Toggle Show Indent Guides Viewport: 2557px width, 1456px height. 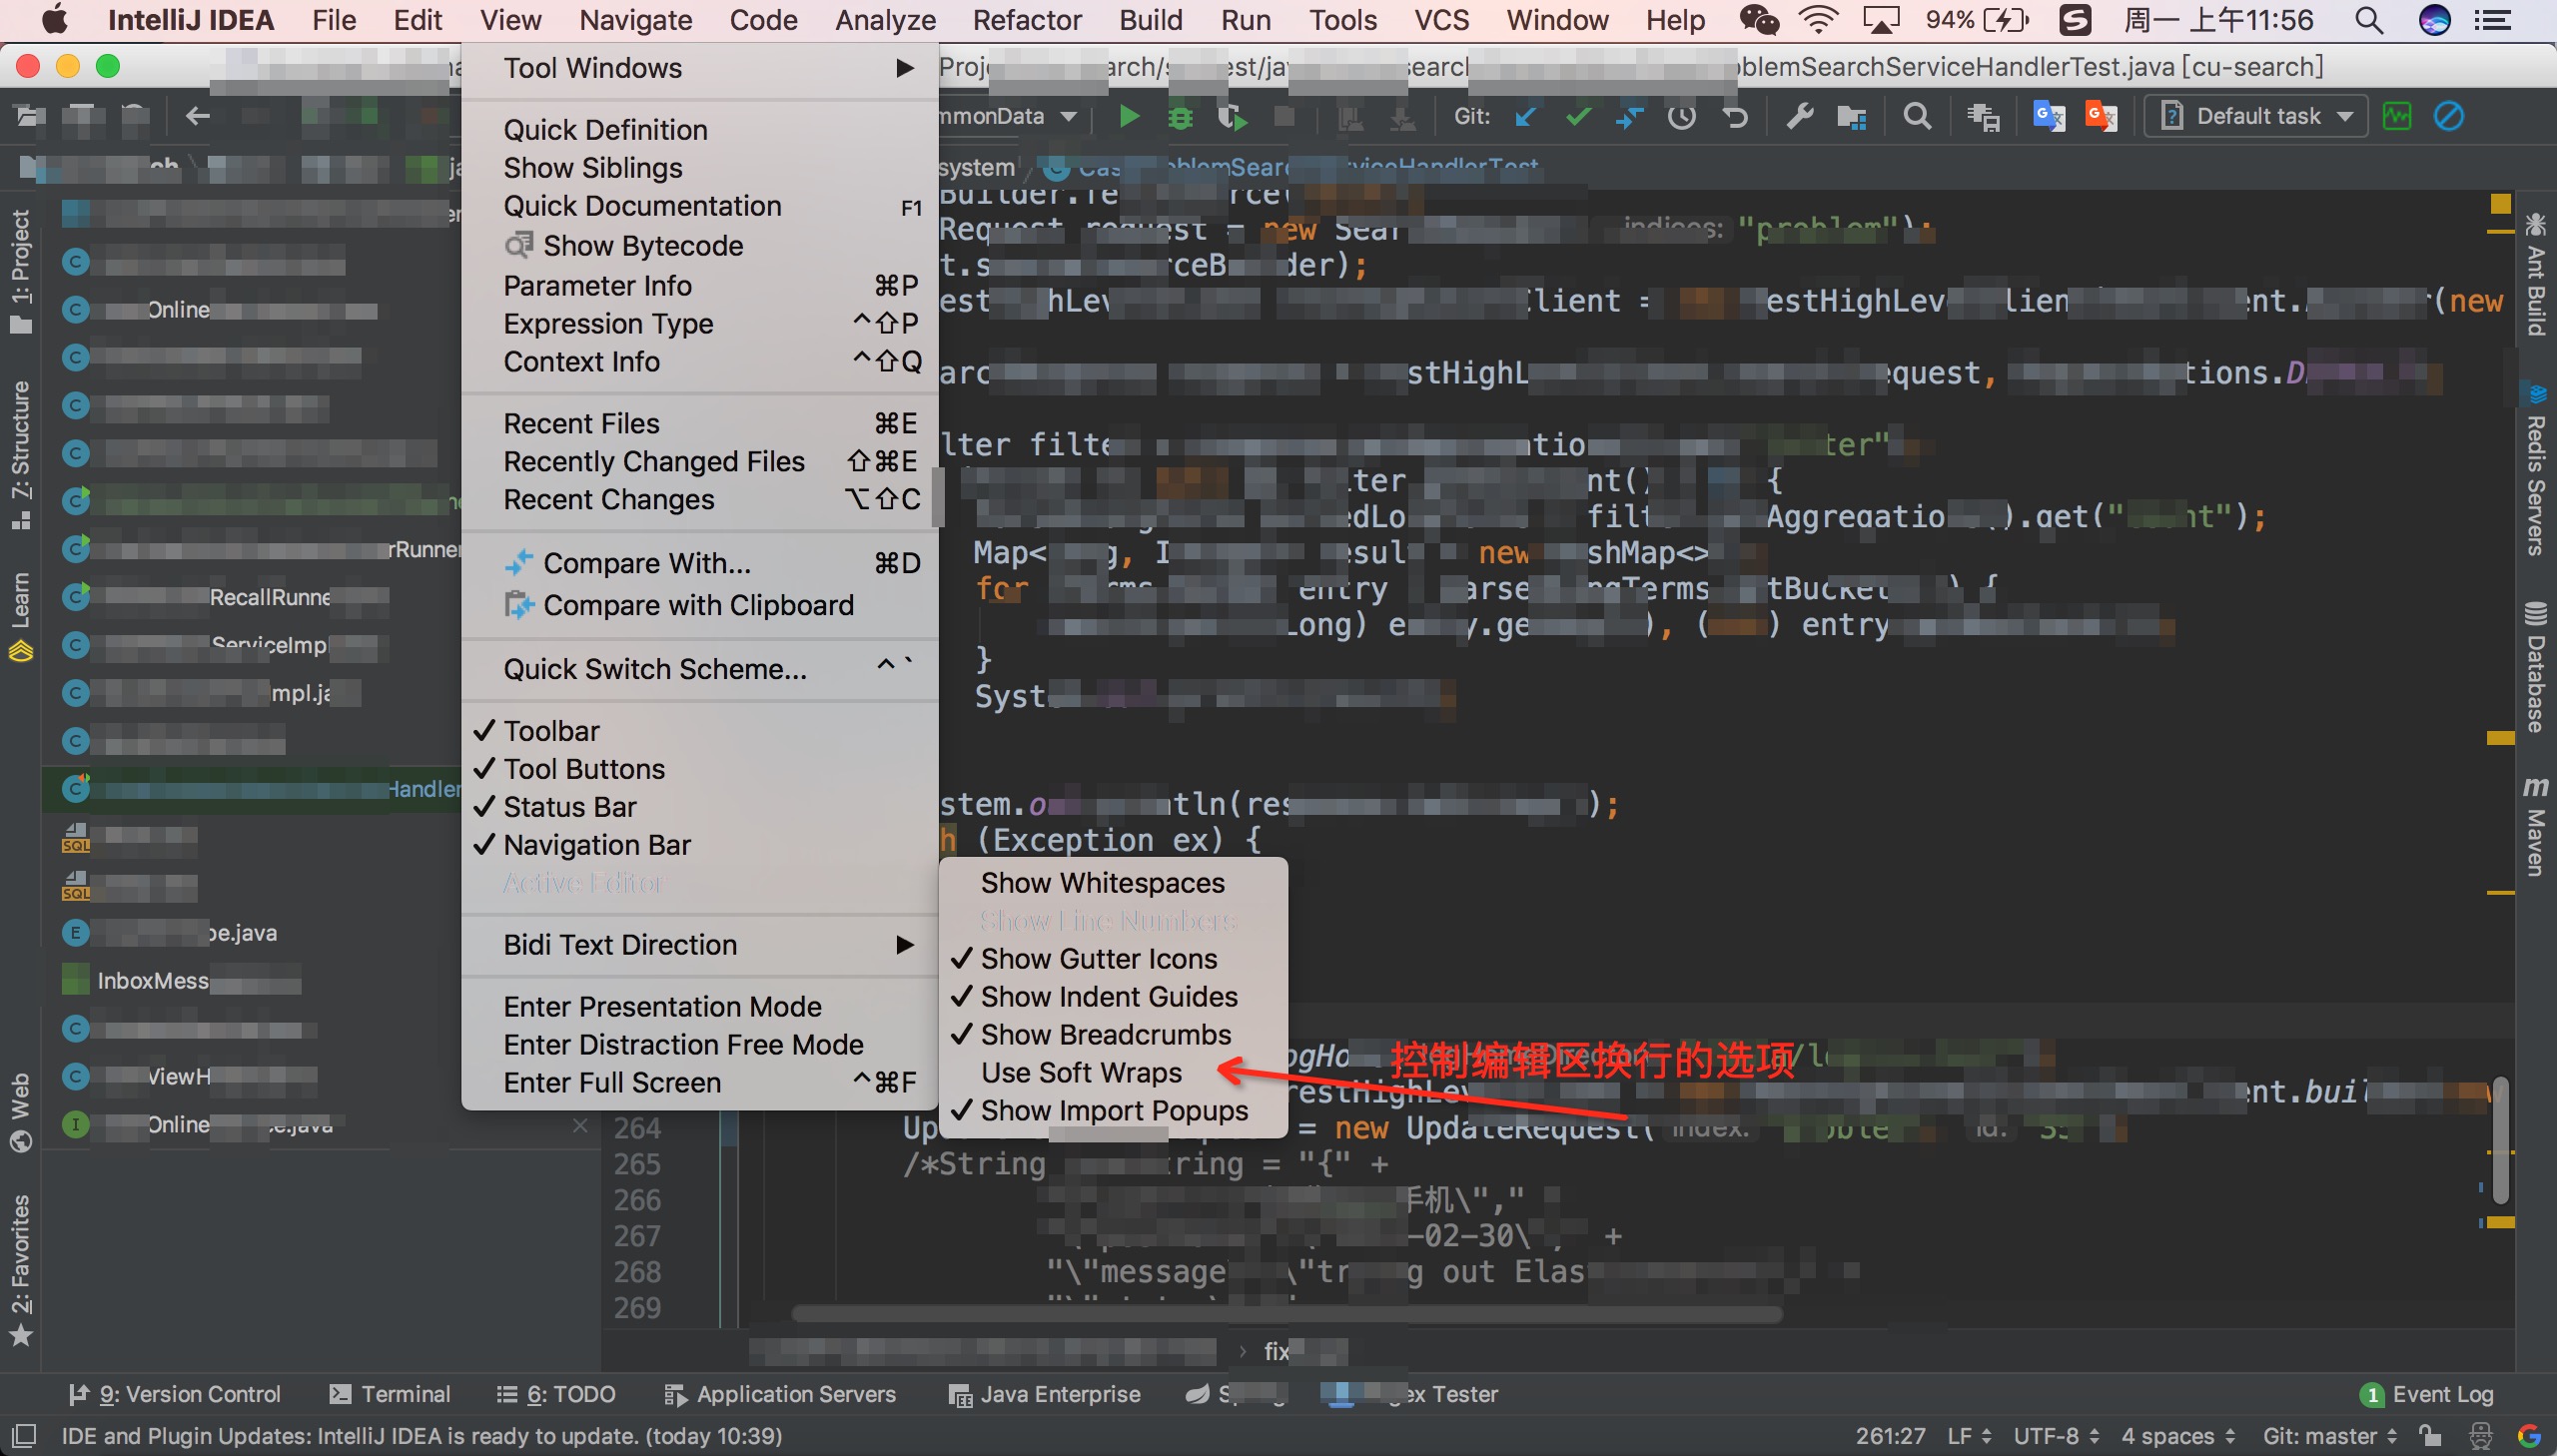[1113, 997]
